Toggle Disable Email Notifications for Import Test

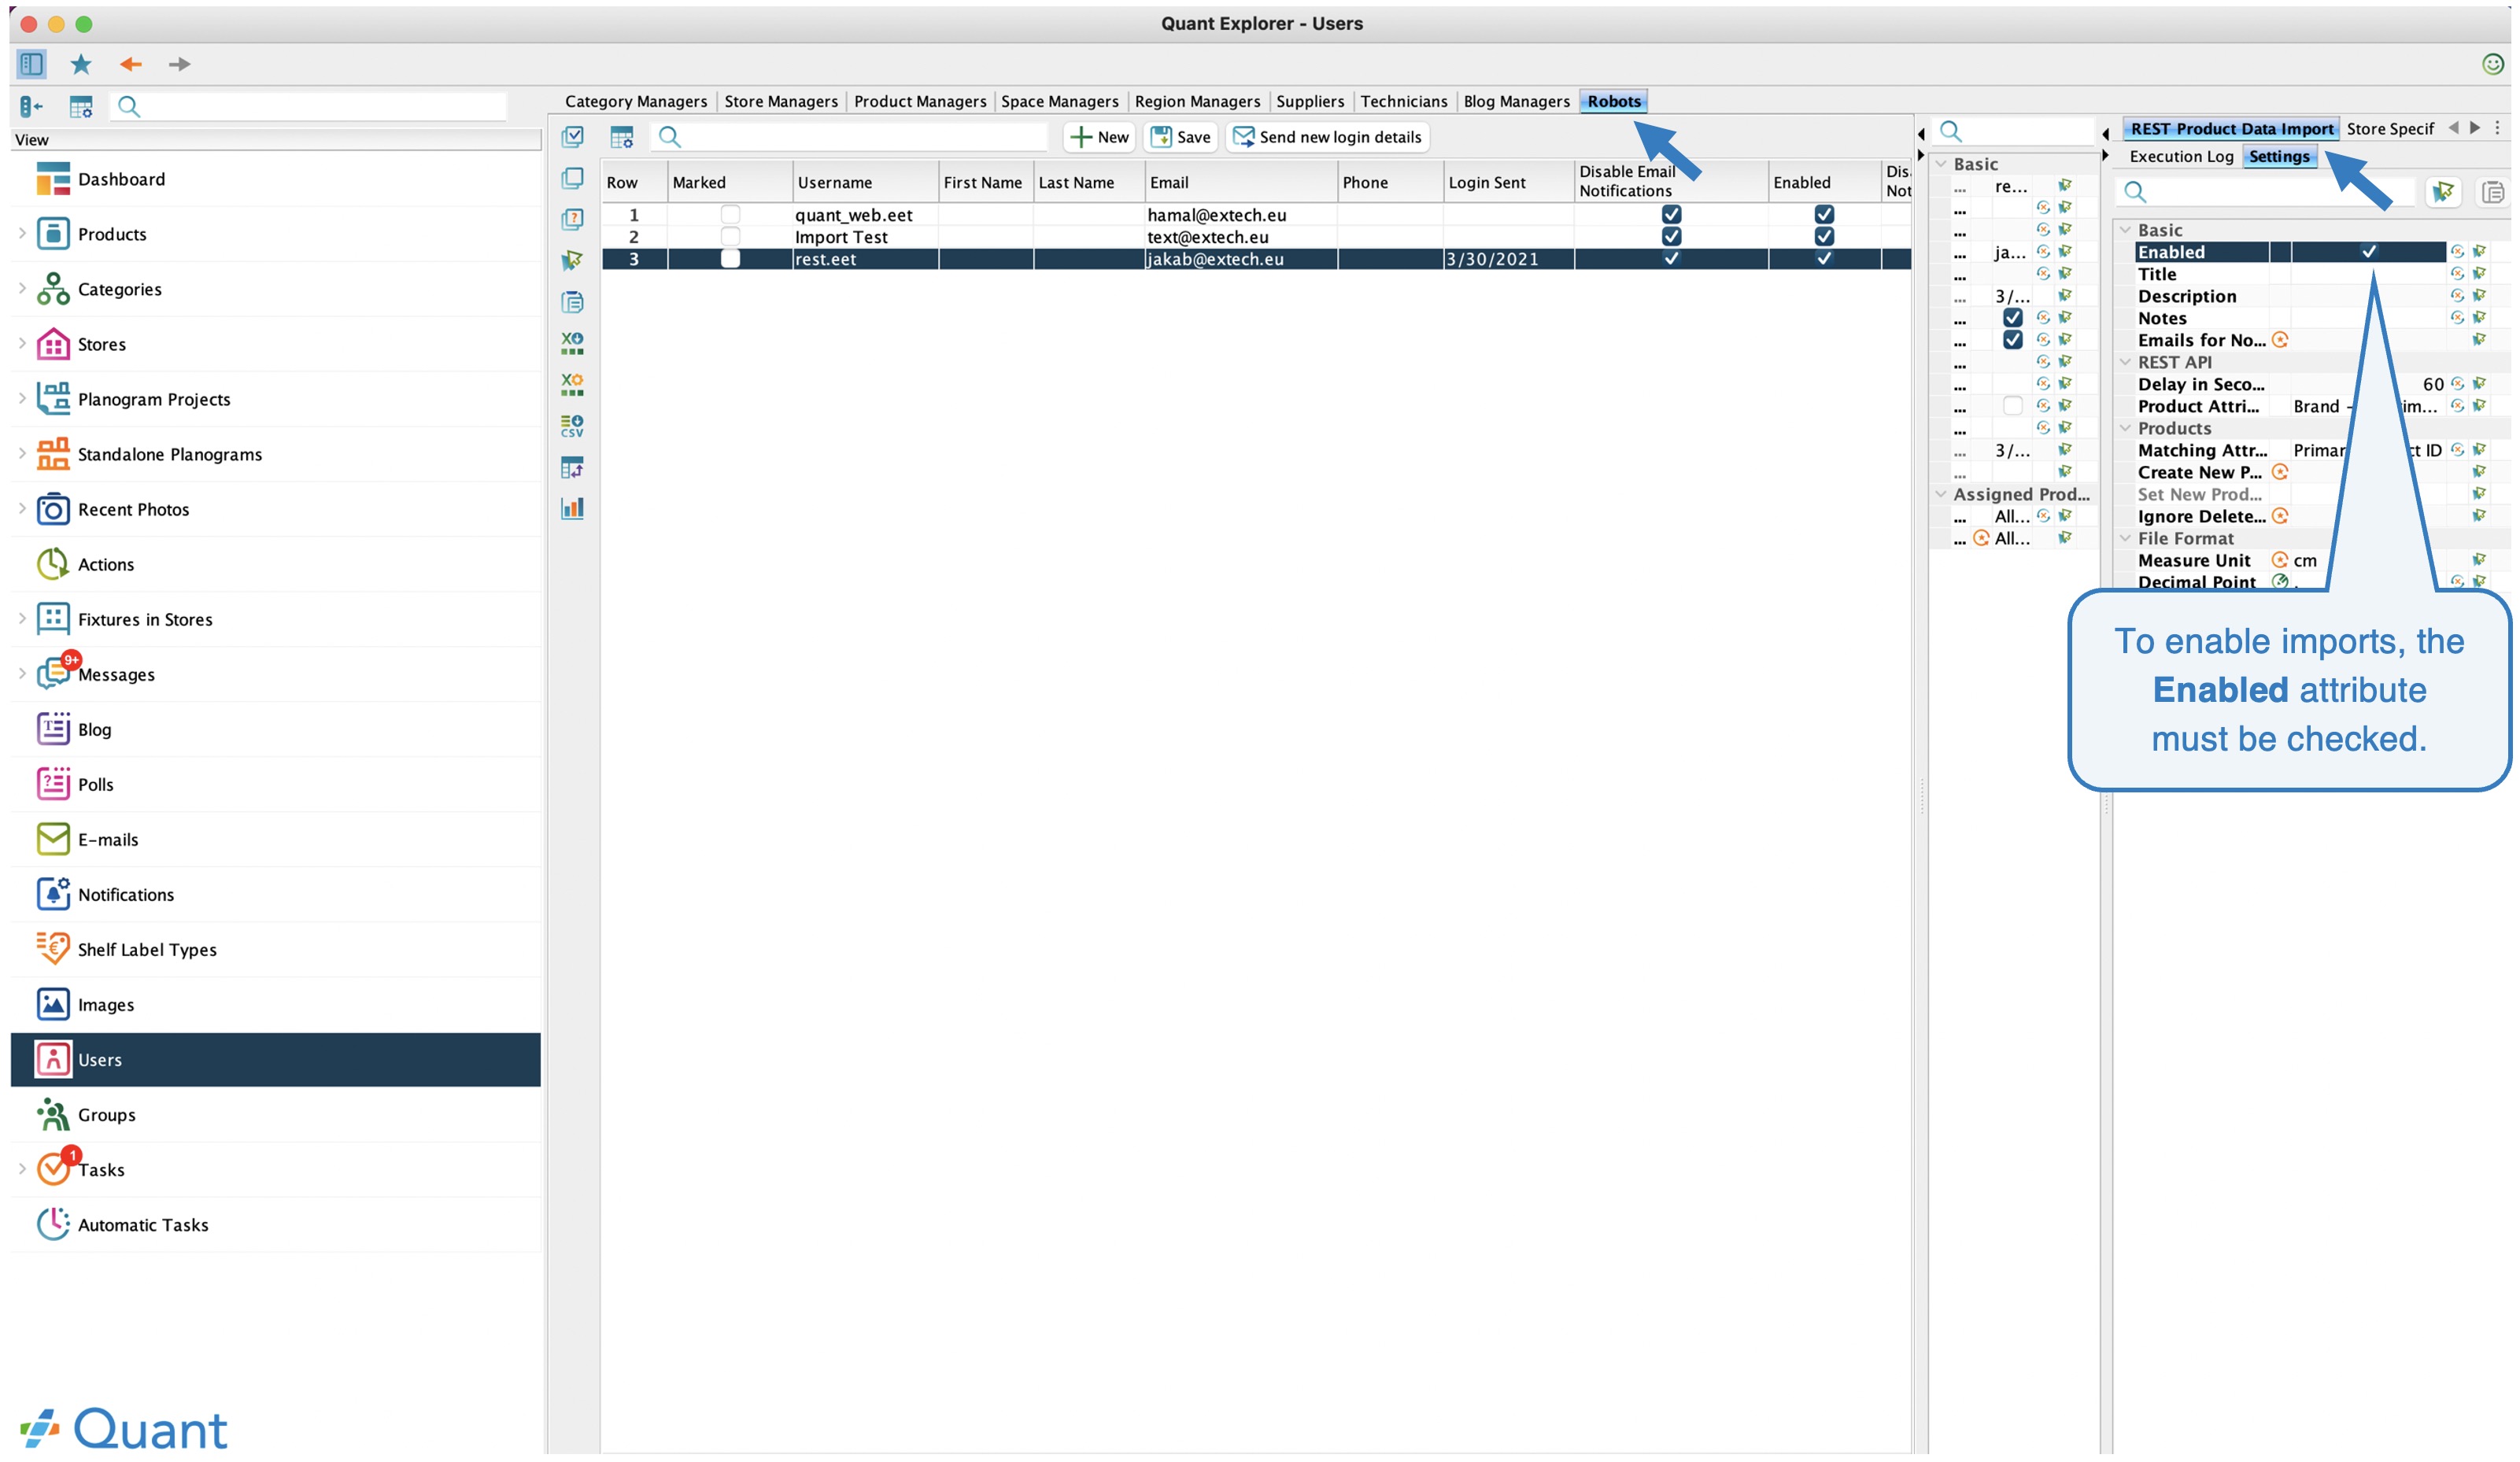click(x=1671, y=236)
